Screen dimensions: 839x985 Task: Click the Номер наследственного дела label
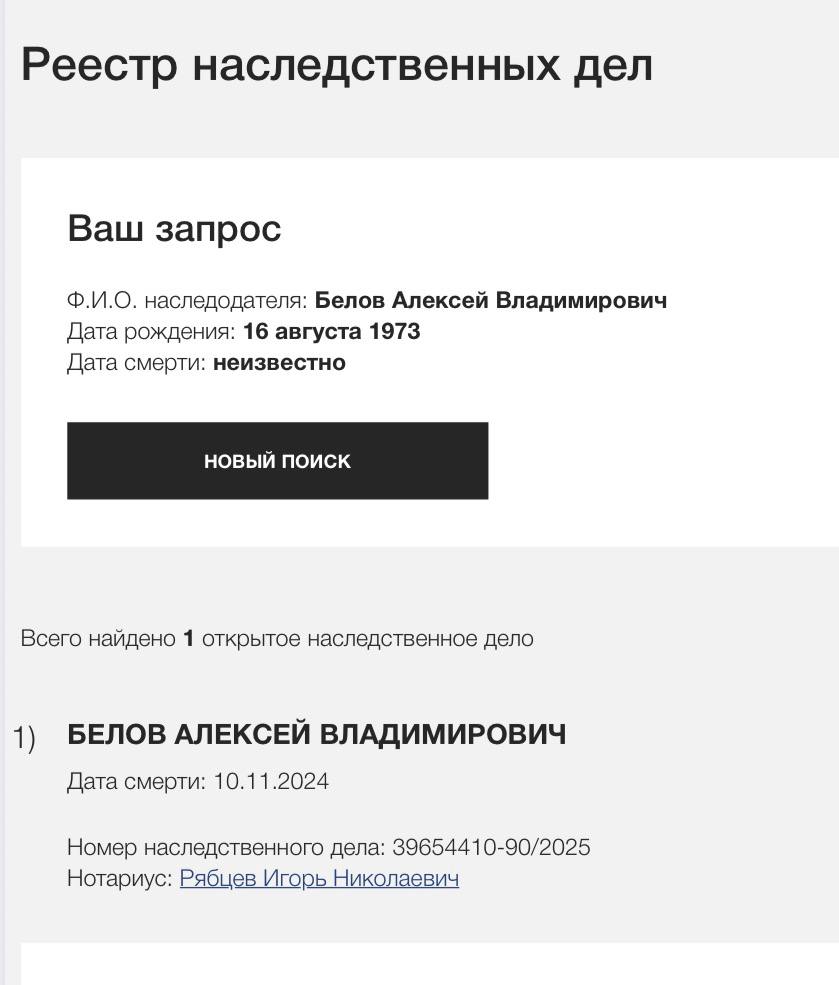click(x=225, y=848)
